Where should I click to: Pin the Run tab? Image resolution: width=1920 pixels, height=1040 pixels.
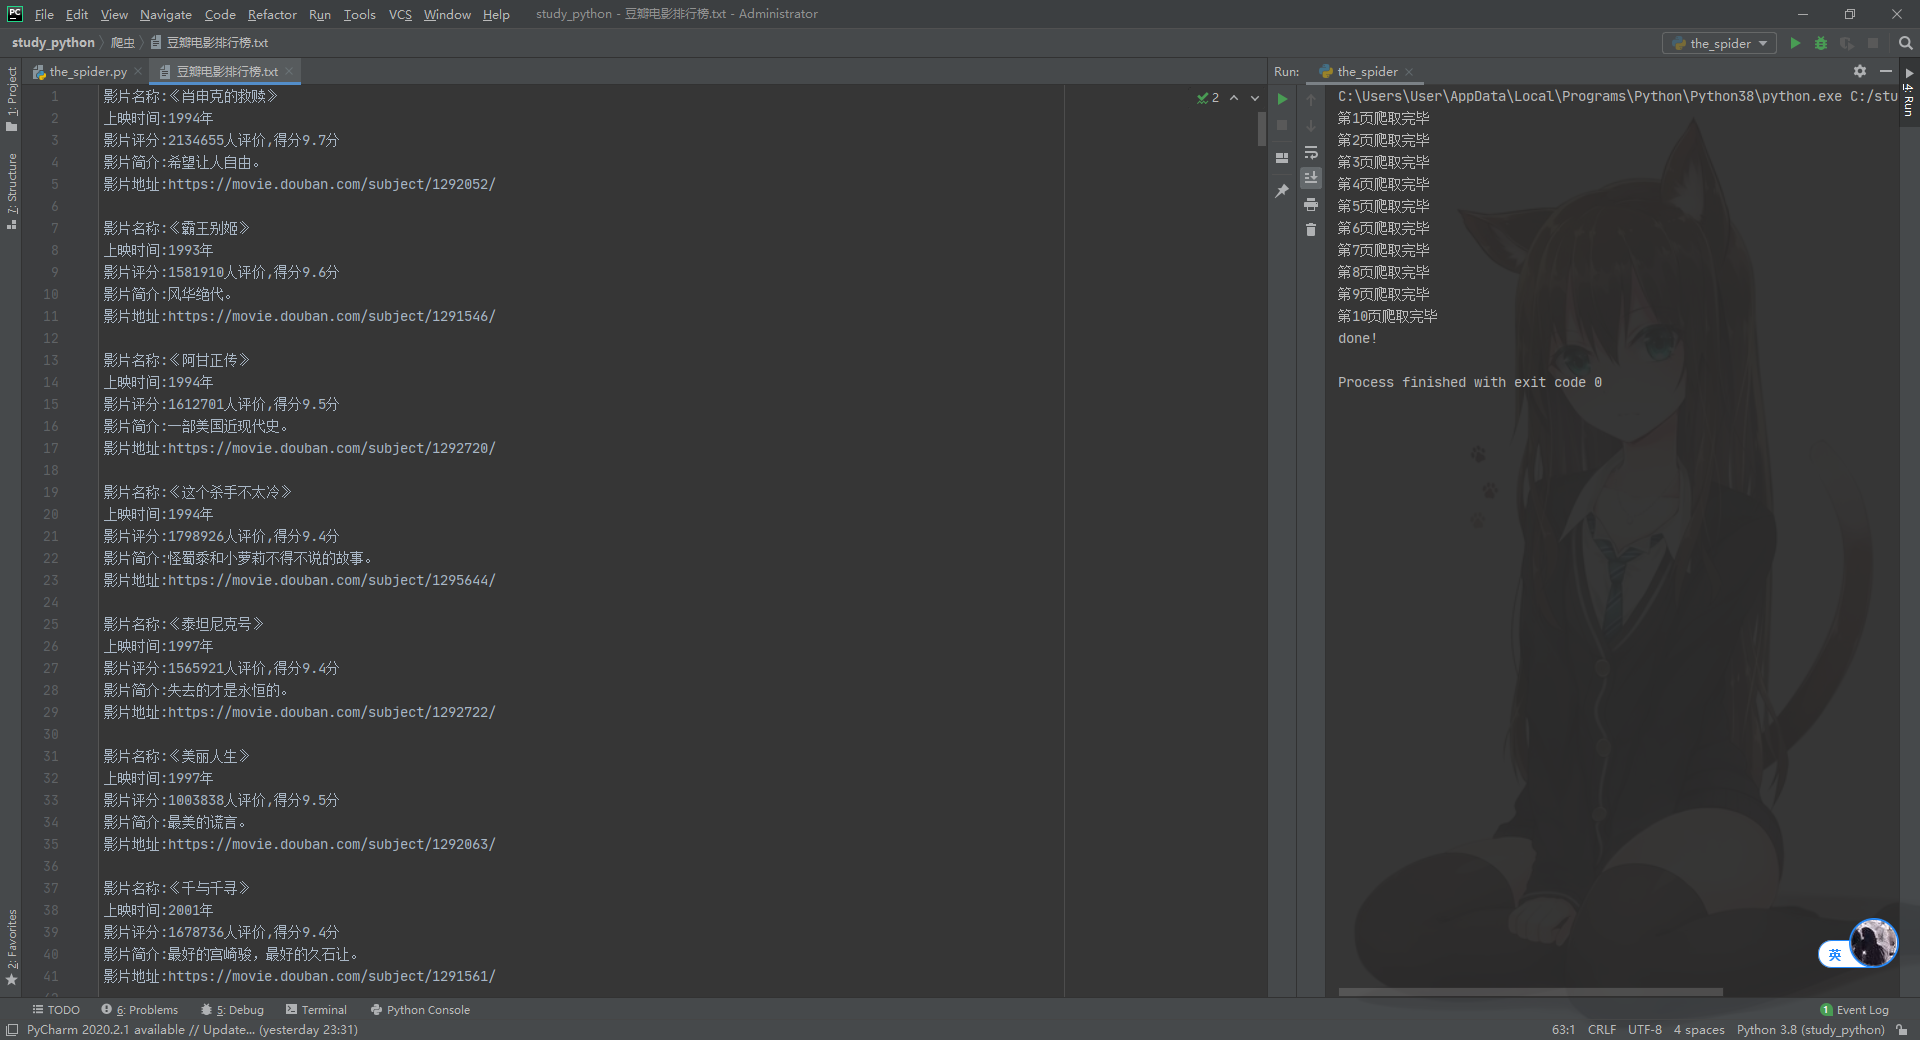point(1282,190)
